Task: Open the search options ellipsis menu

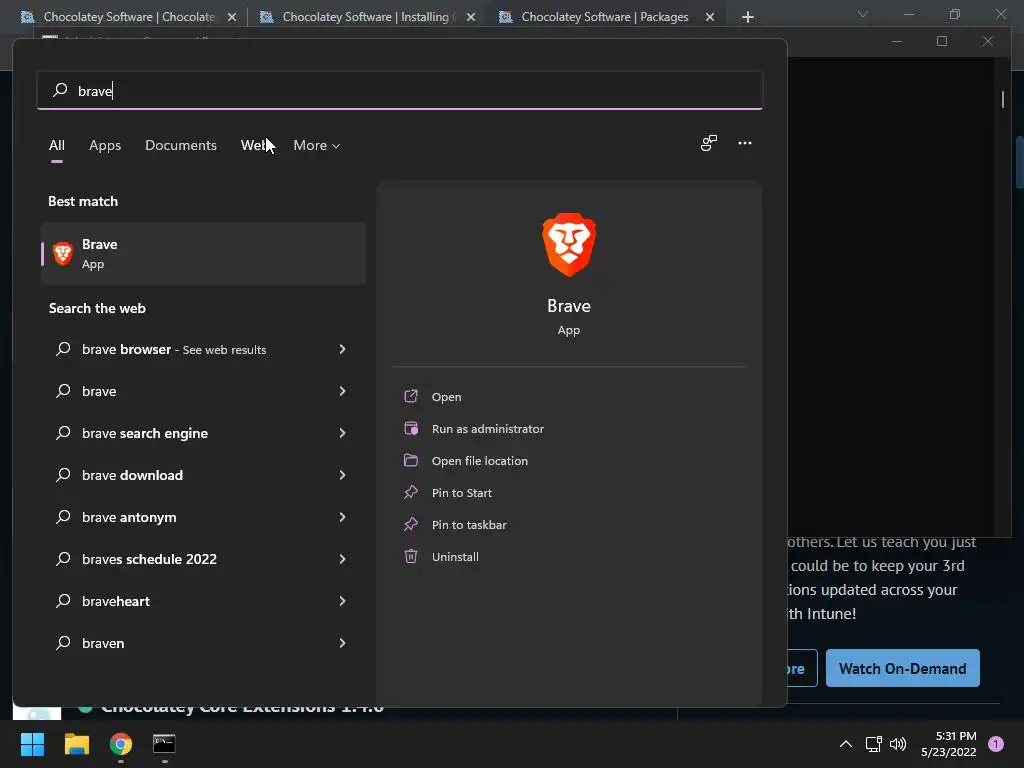Action: tap(744, 143)
